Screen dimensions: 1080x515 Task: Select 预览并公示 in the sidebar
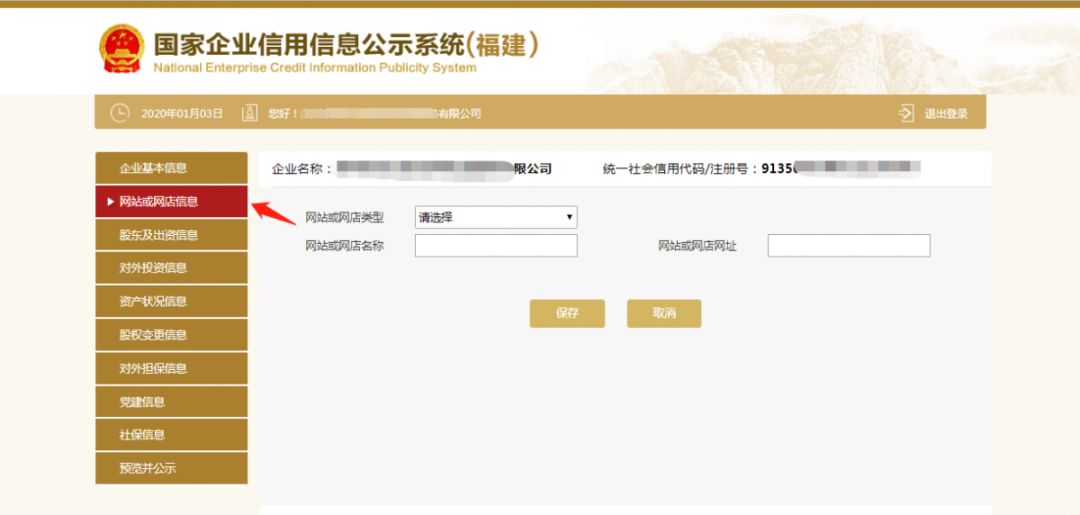pos(171,468)
